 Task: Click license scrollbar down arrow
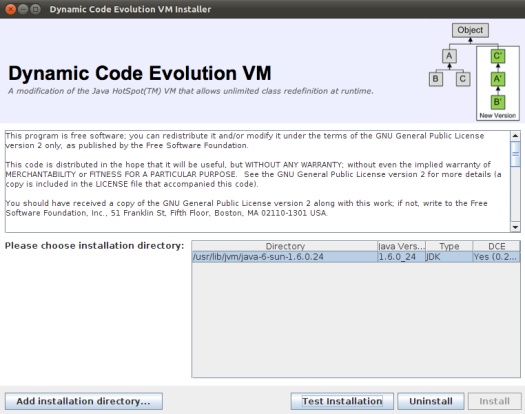(515, 227)
